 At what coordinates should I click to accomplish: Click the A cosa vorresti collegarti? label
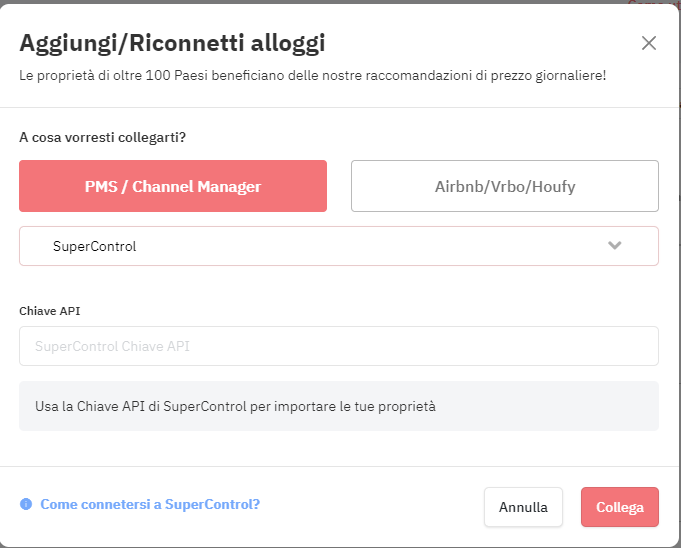(x=102, y=137)
